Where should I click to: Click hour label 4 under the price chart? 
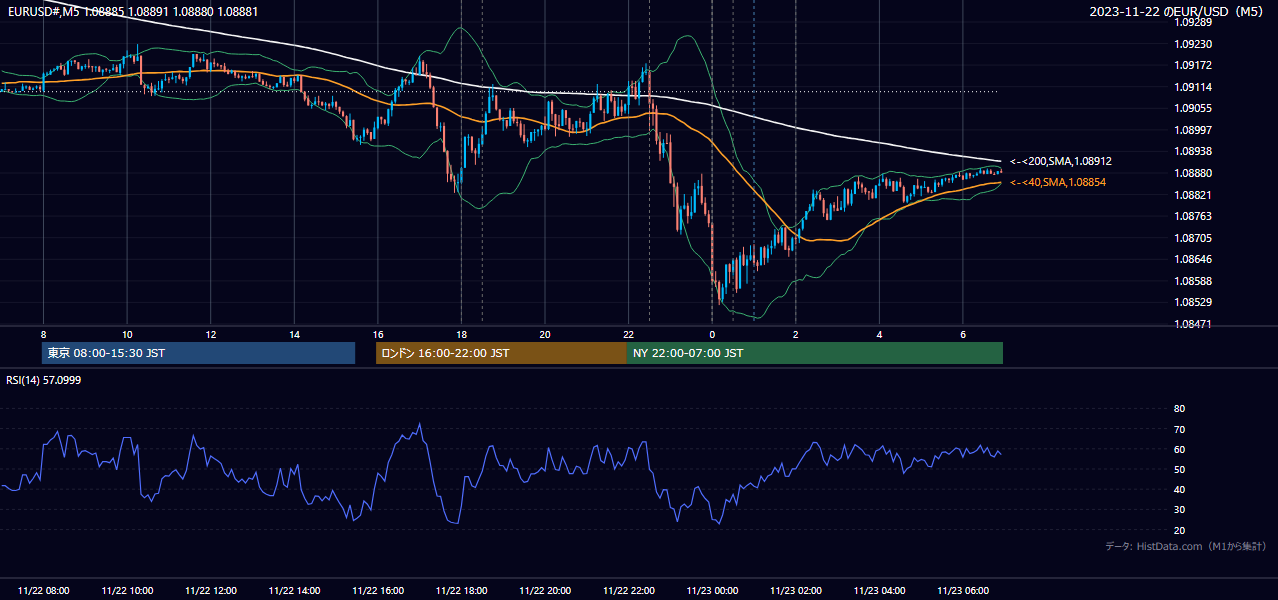point(879,334)
